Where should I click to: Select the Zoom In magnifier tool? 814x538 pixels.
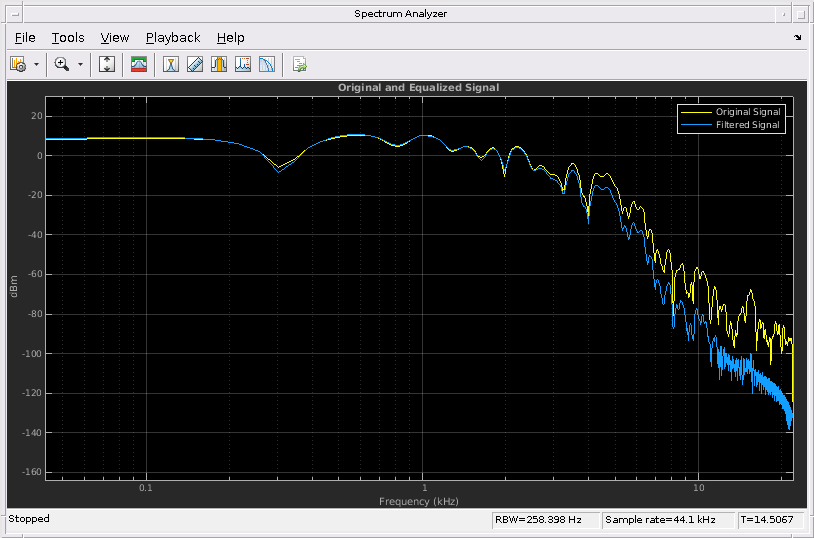point(62,64)
